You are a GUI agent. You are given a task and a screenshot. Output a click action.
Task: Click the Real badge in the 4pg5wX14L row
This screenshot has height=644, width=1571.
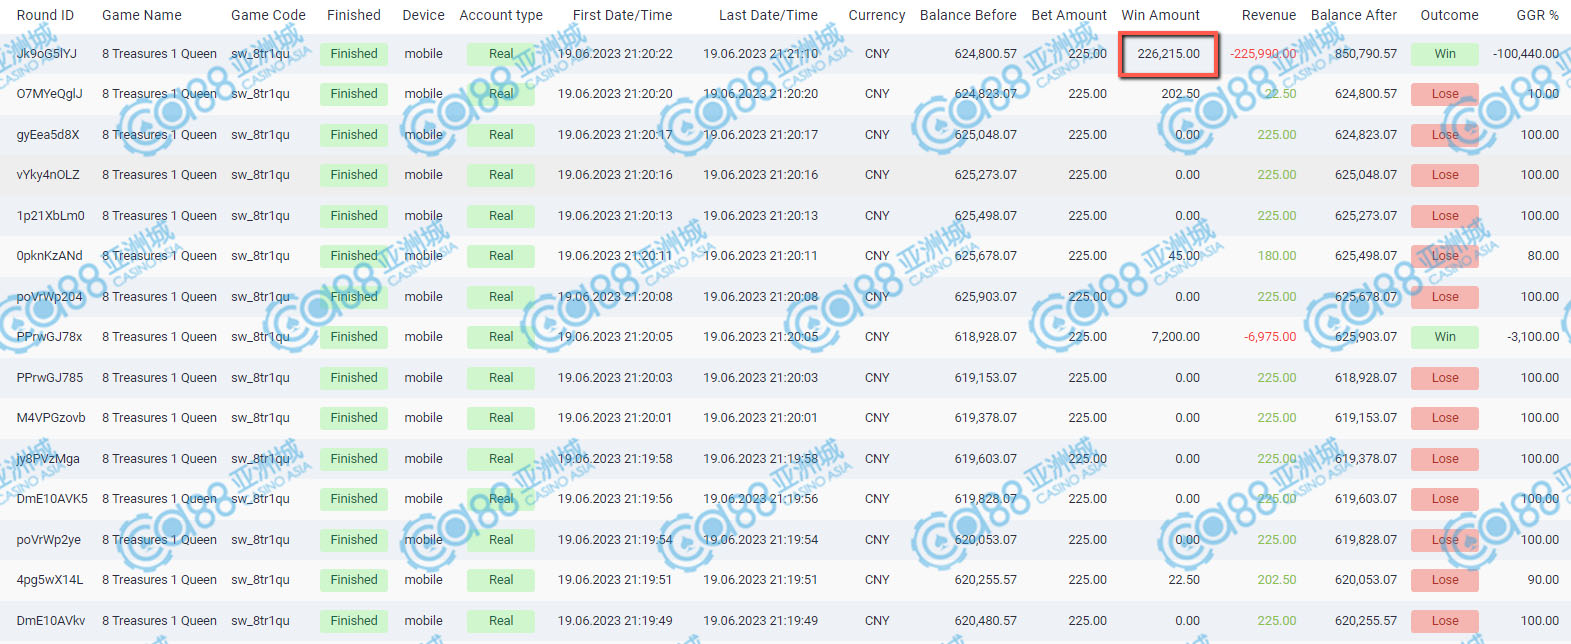(x=501, y=580)
